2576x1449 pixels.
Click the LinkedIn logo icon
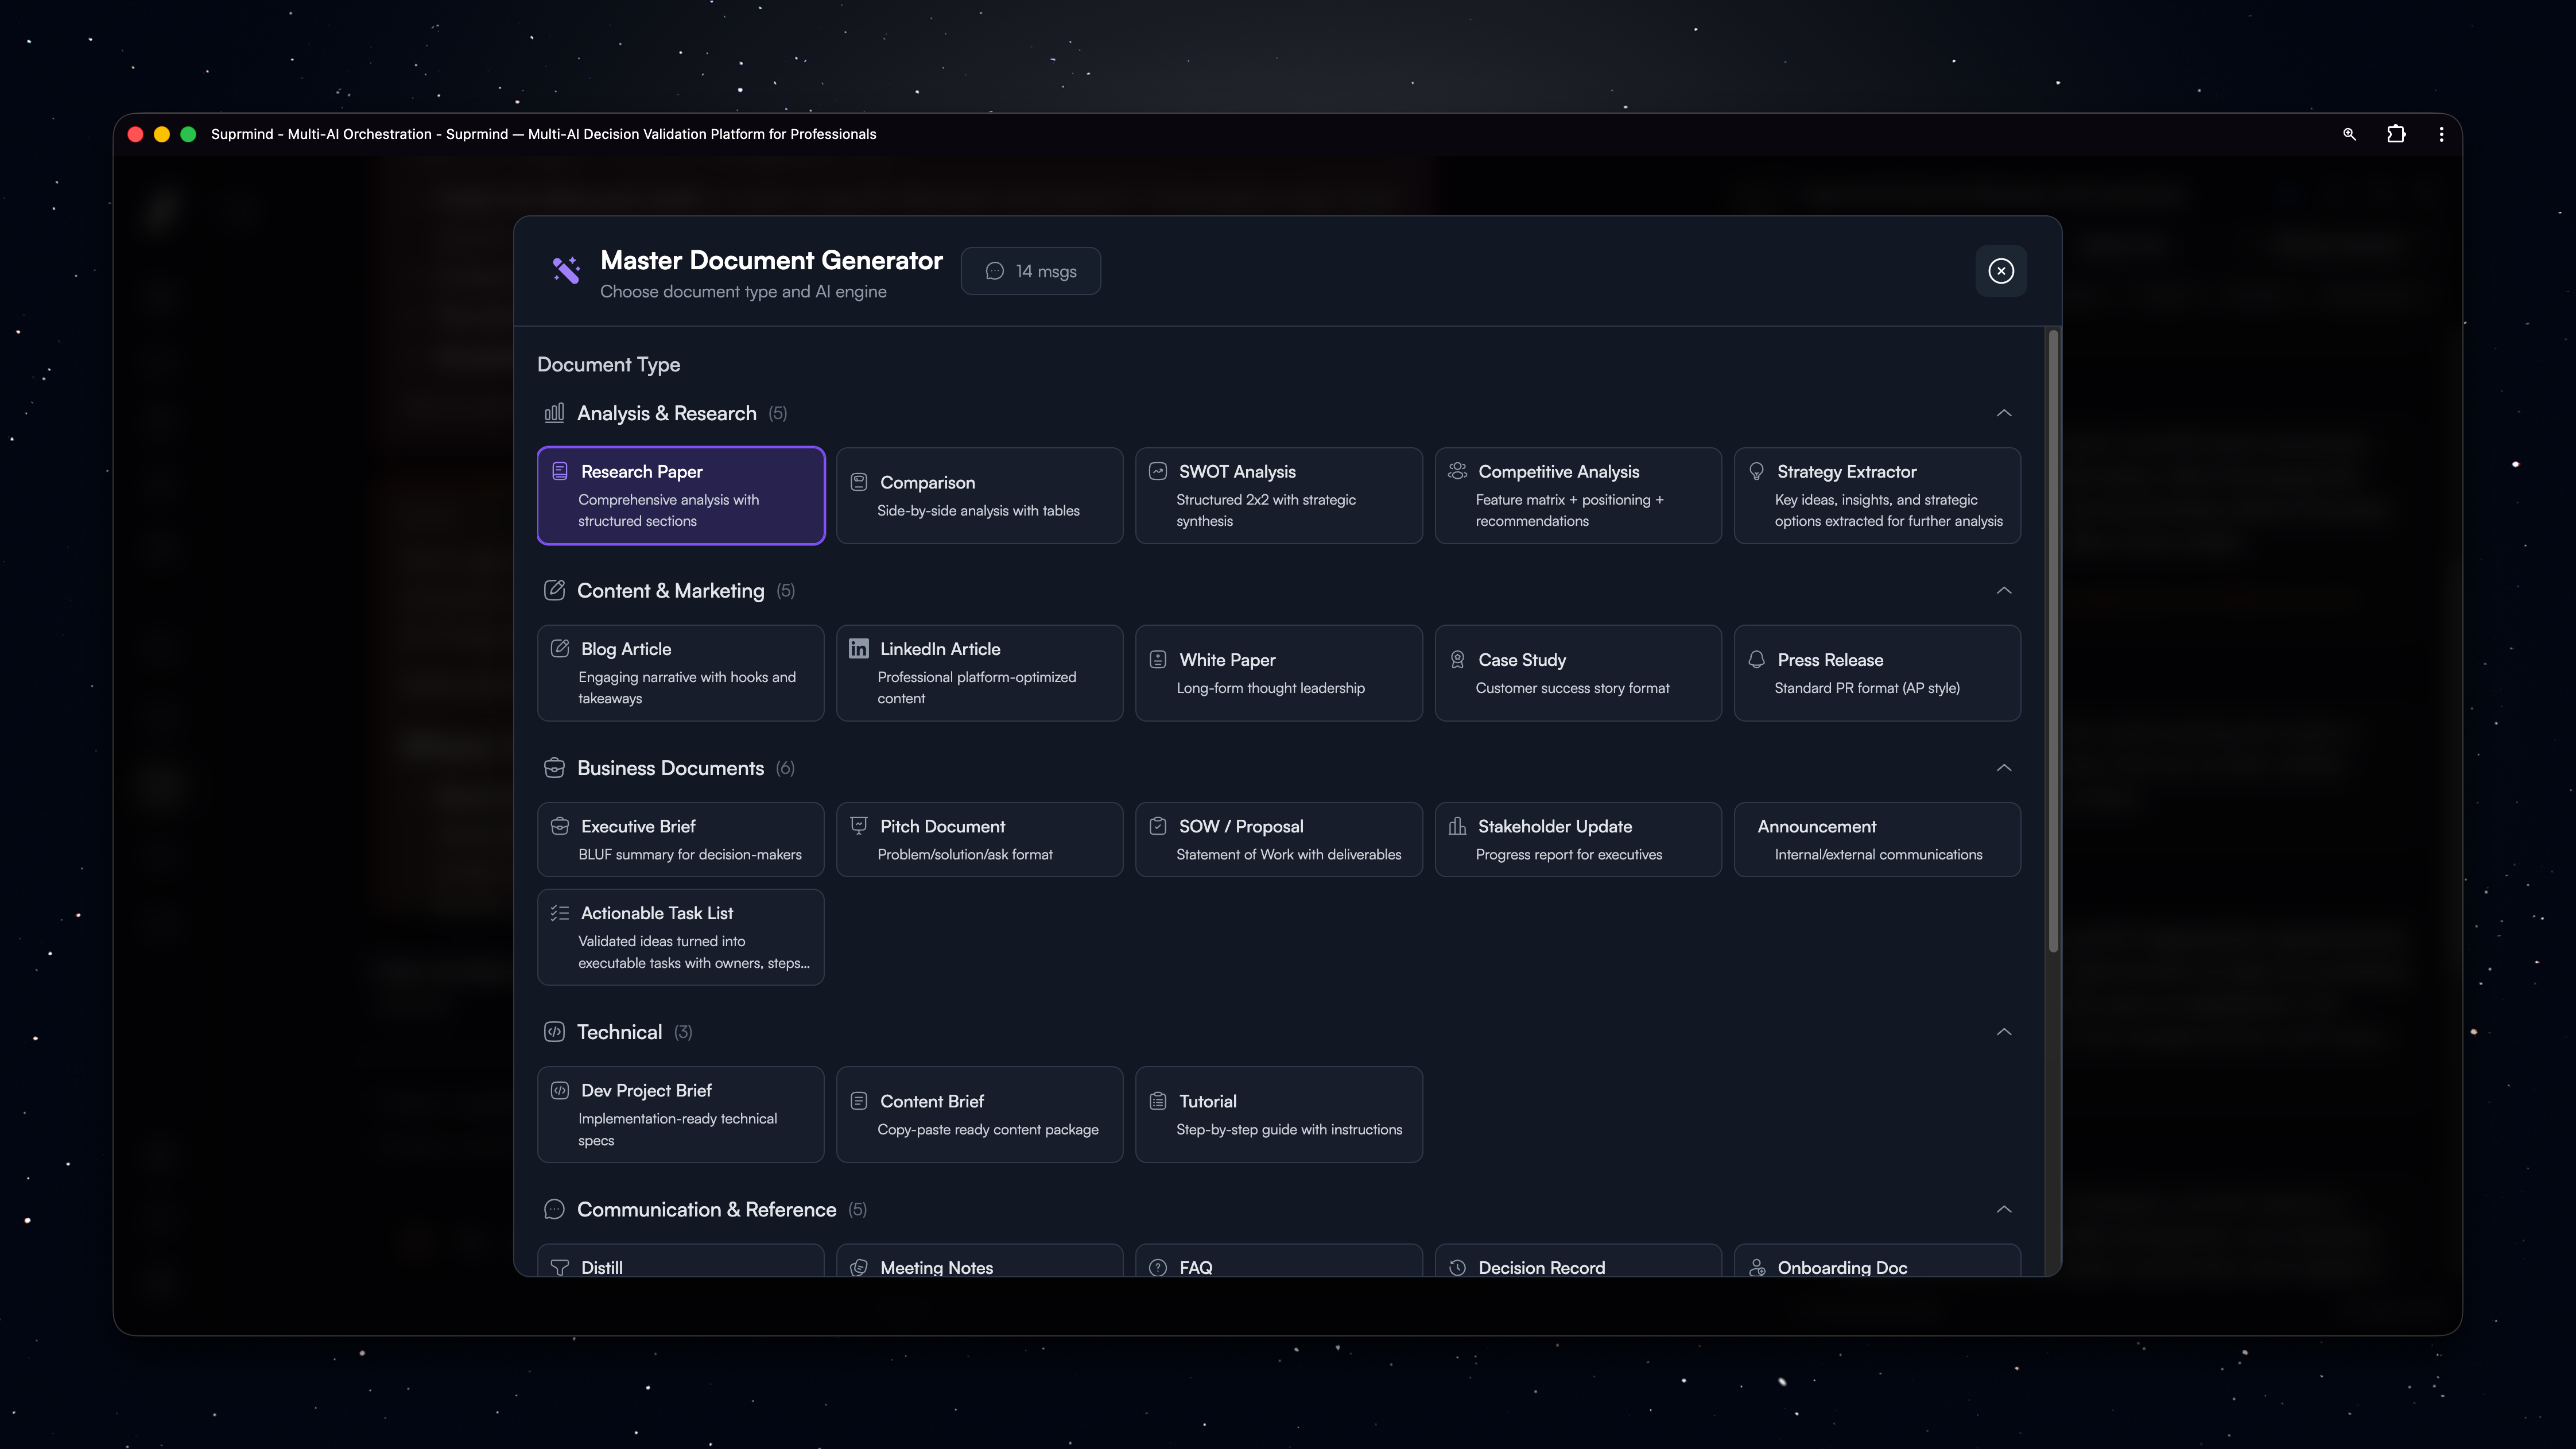[x=859, y=649]
